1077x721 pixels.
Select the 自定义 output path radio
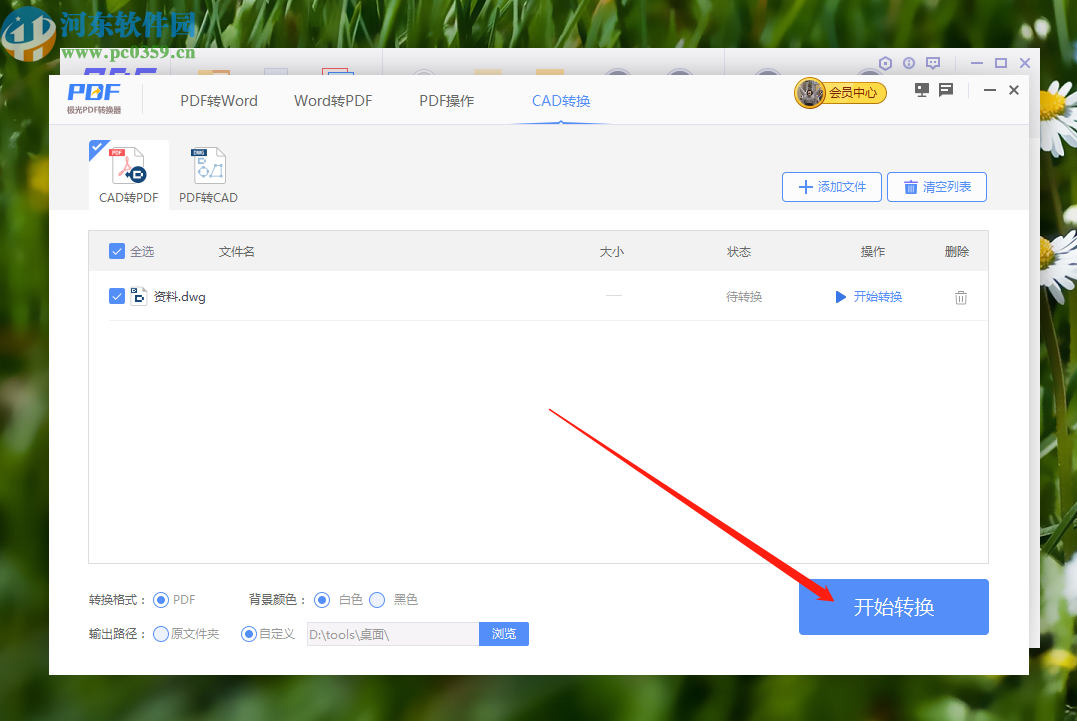[x=247, y=633]
